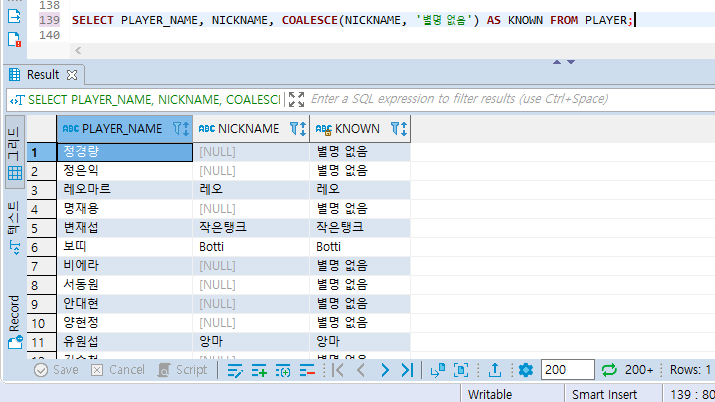Click the PLAYER_NAME cell 정경량

pos(124,152)
